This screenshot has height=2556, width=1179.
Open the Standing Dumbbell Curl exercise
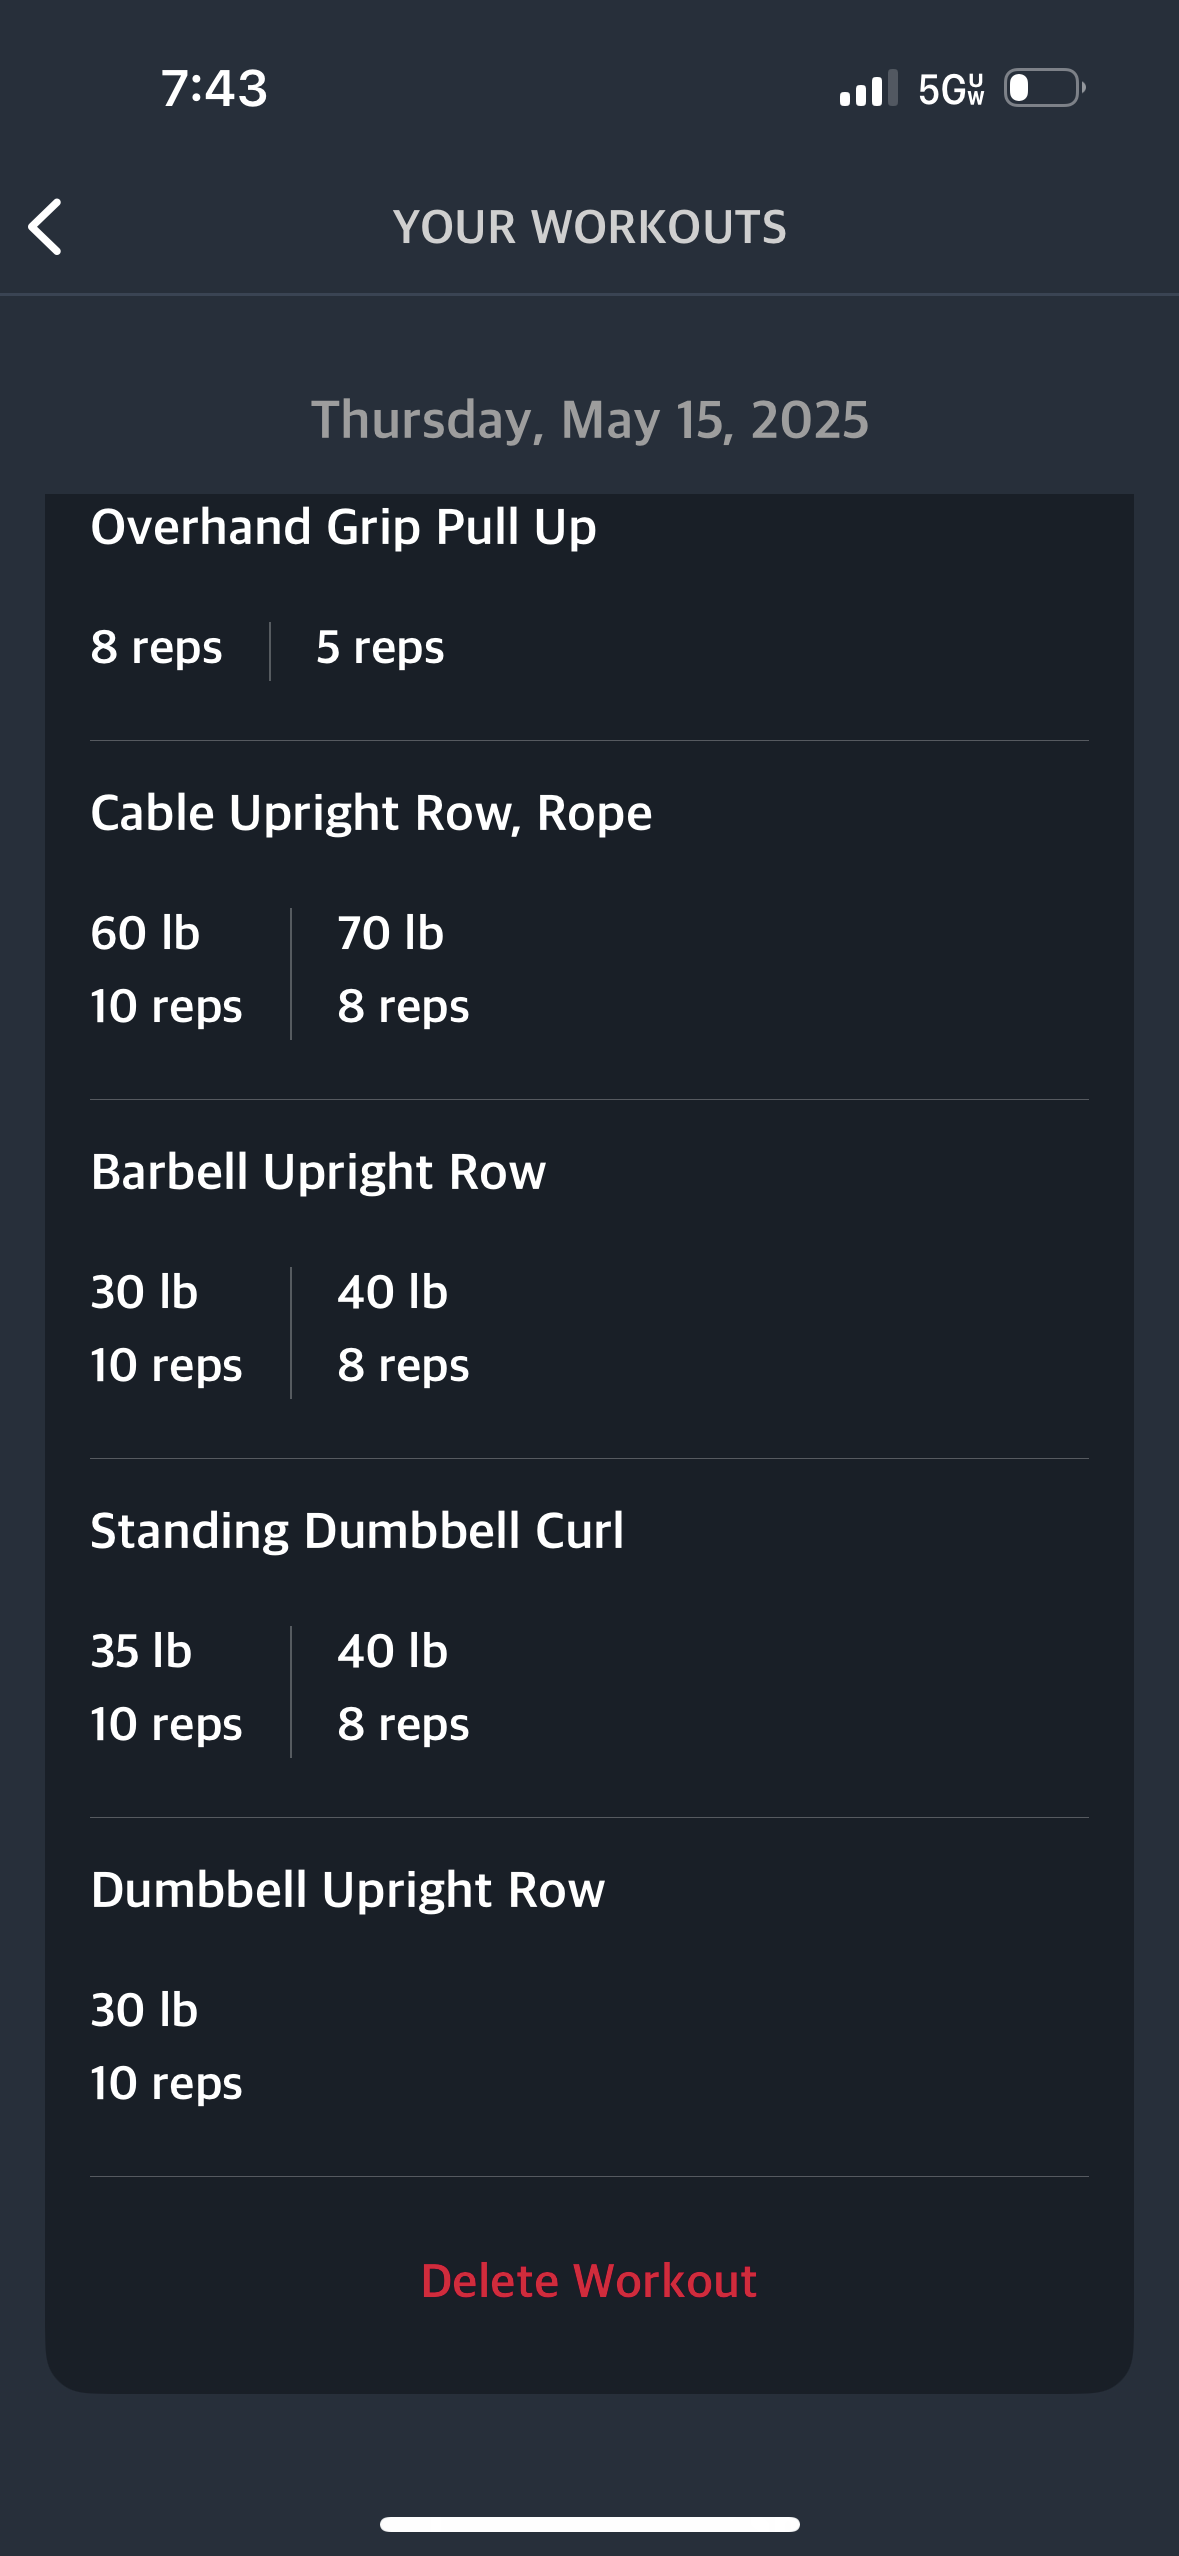pos(357,1531)
